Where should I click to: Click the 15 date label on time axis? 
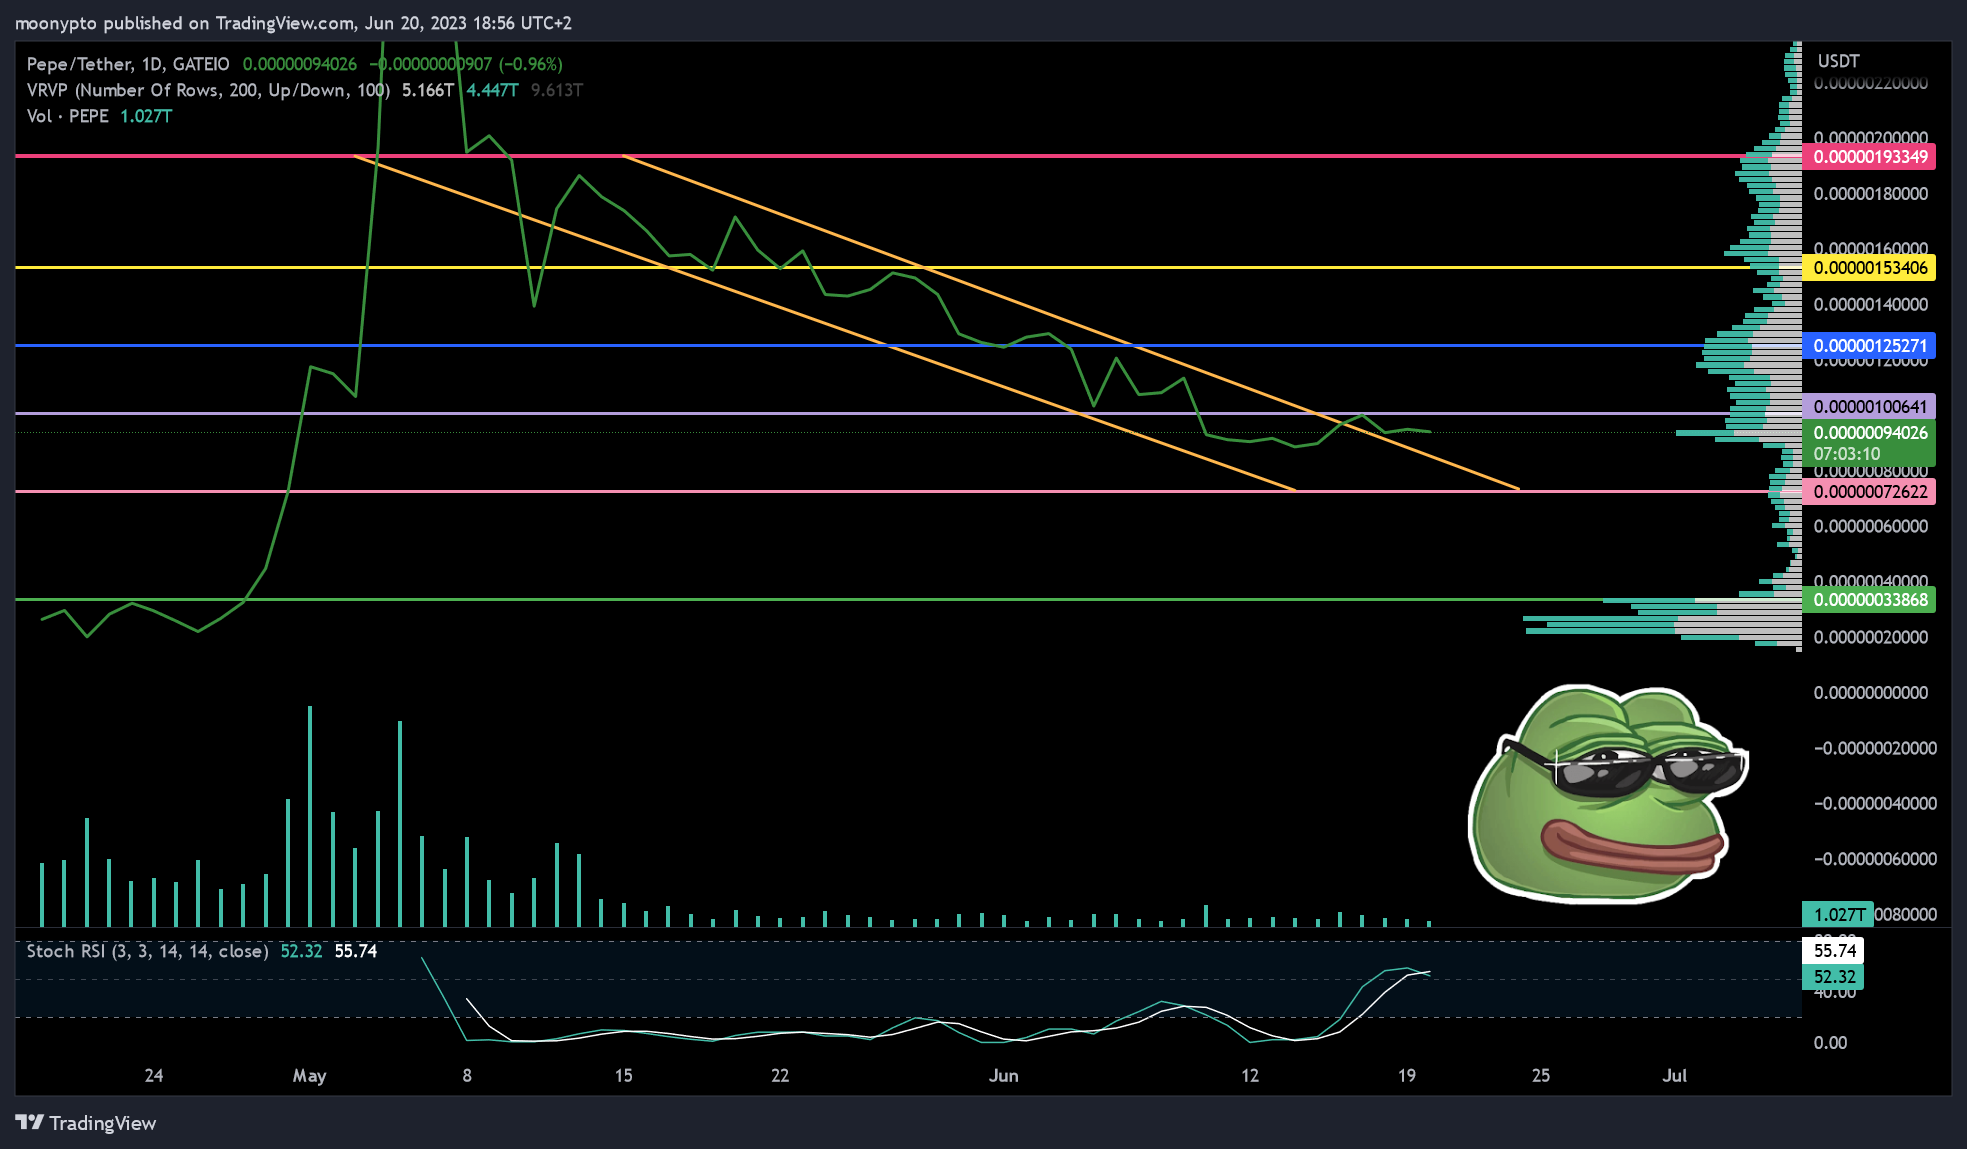coord(624,1076)
